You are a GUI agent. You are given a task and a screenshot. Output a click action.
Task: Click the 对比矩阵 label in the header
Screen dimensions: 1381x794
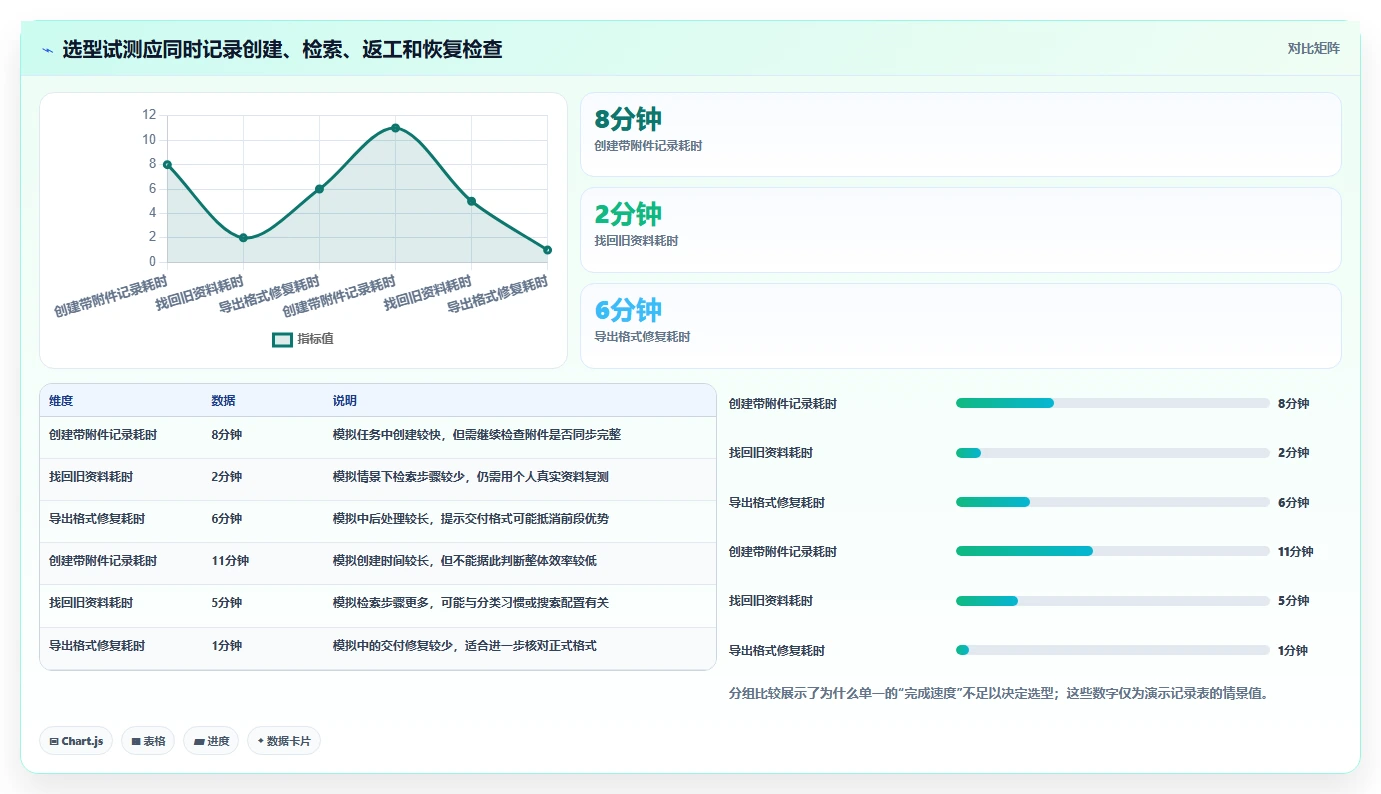[x=1313, y=48]
